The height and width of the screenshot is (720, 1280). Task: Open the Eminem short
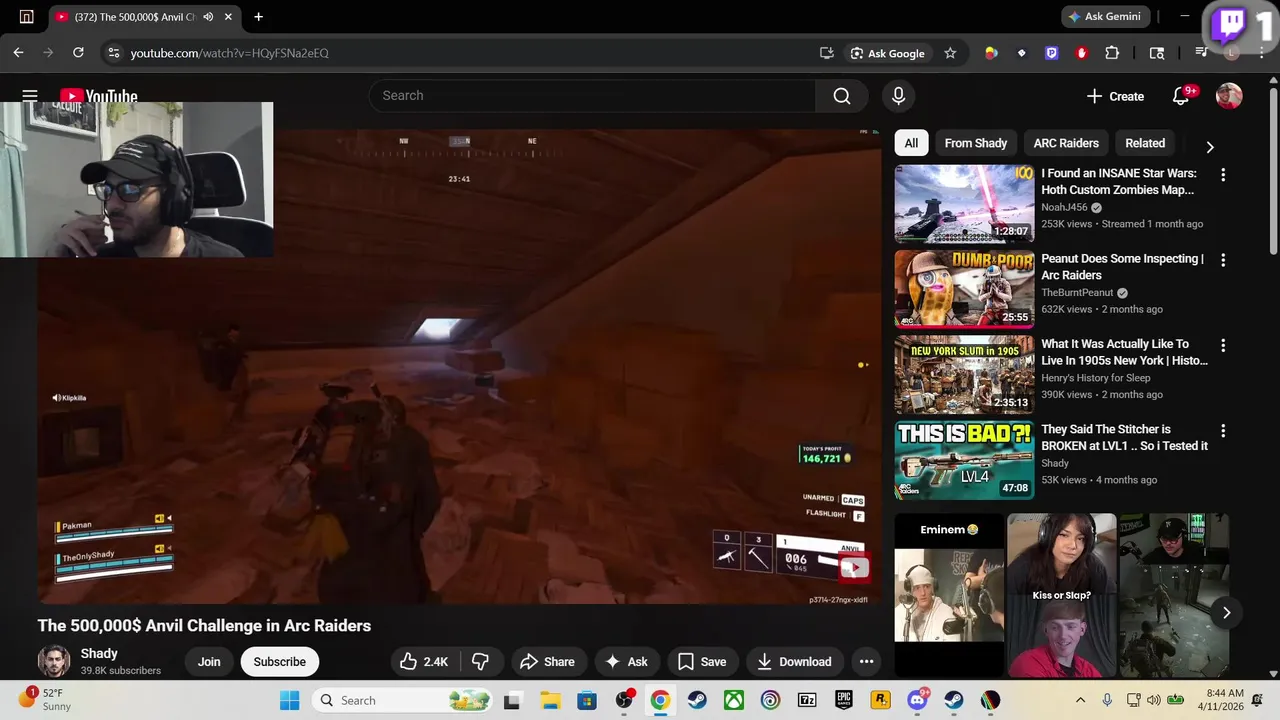pyautogui.click(x=949, y=595)
